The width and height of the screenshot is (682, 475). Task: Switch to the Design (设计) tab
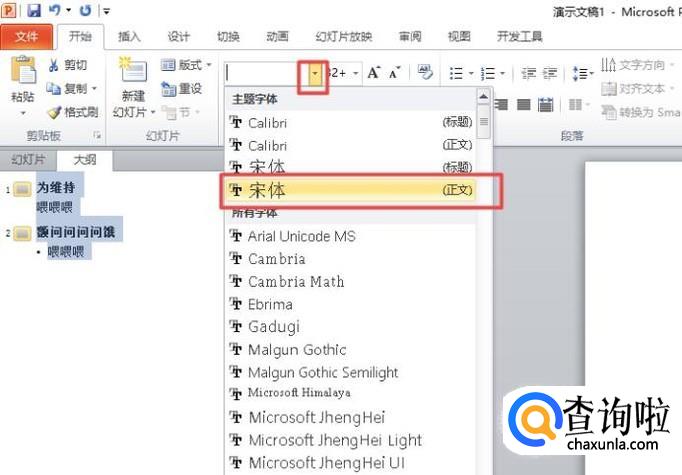pyautogui.click(x=179, y=37)
